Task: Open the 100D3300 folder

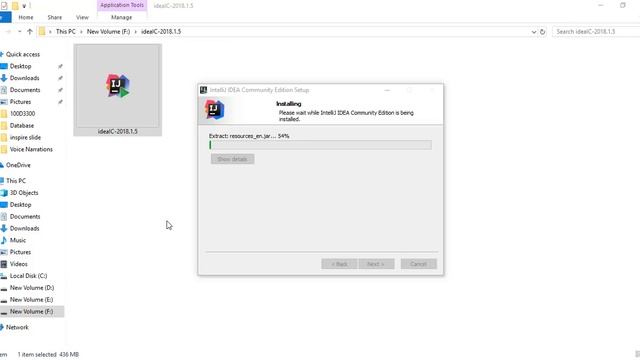Action: click(x=22, y=113)
